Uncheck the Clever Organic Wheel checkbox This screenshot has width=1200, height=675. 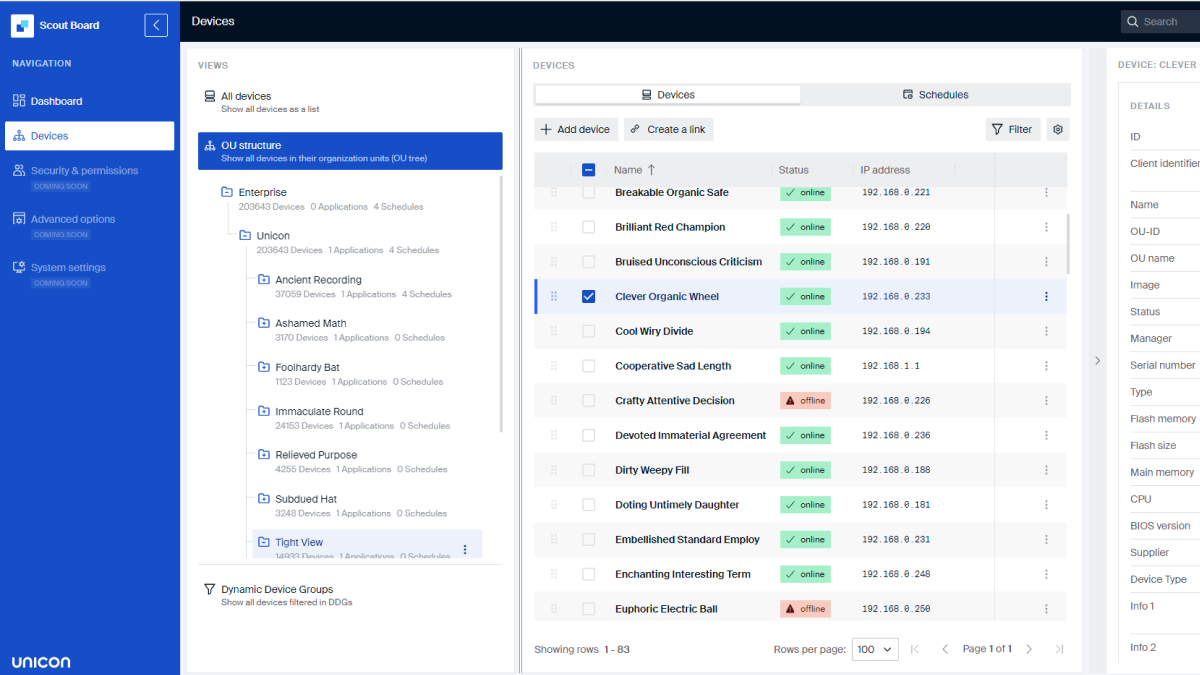[588, 296]
